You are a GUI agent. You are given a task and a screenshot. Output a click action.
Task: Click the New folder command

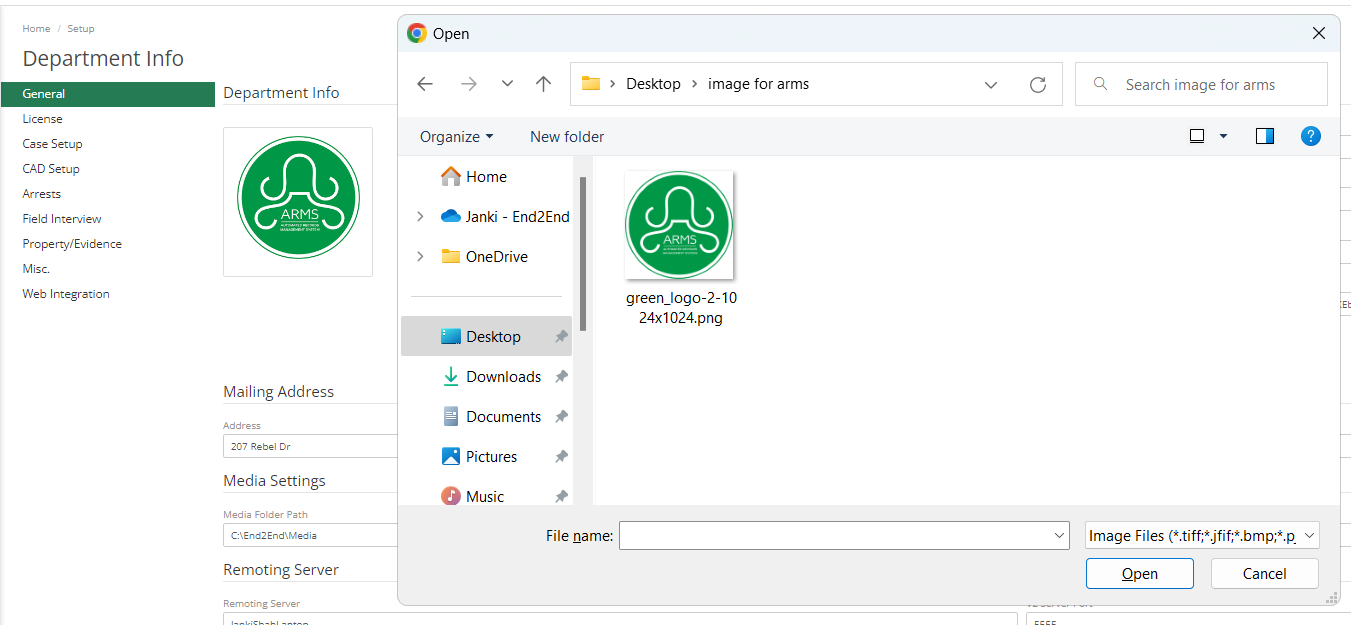point(566,136)
